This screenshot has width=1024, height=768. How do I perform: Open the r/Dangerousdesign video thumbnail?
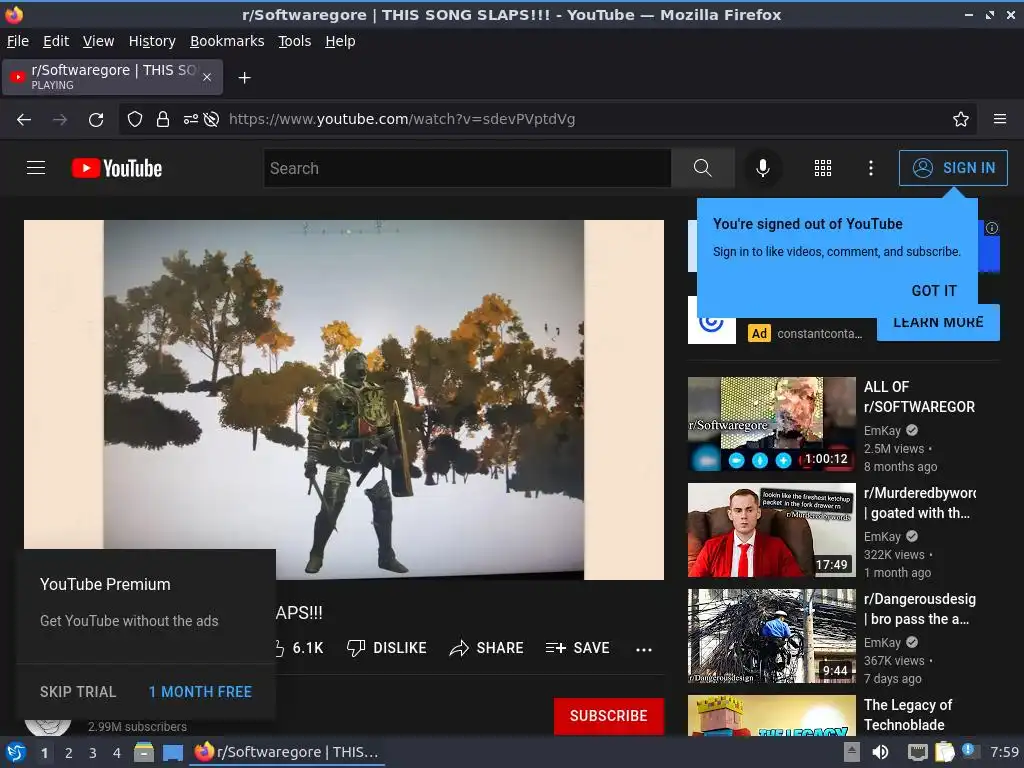771,636
